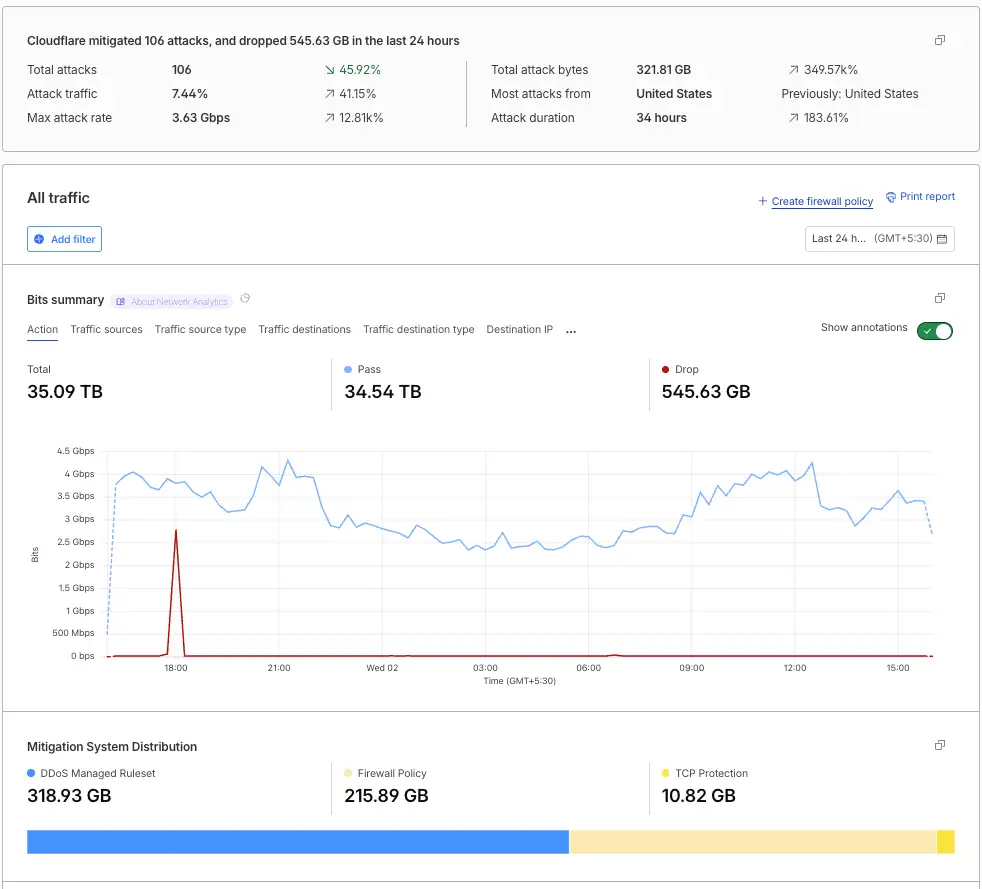Click the Attack duration 34 hours value

pos(661,118)
